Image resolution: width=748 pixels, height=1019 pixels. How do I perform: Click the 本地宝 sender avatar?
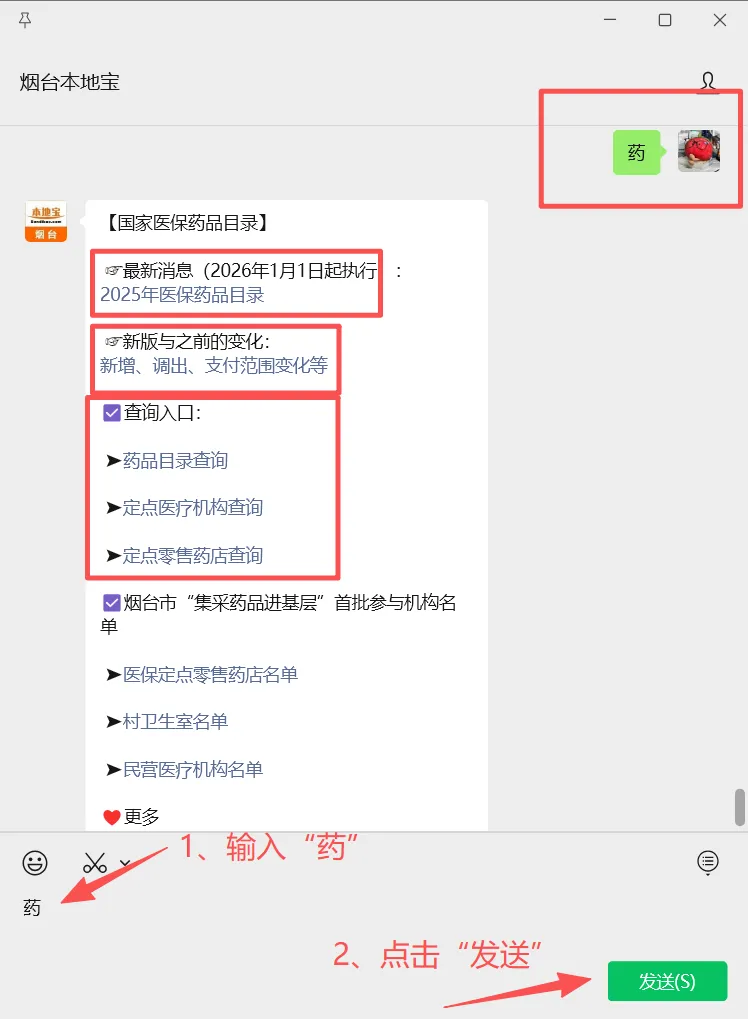click(x=46, y=222)
